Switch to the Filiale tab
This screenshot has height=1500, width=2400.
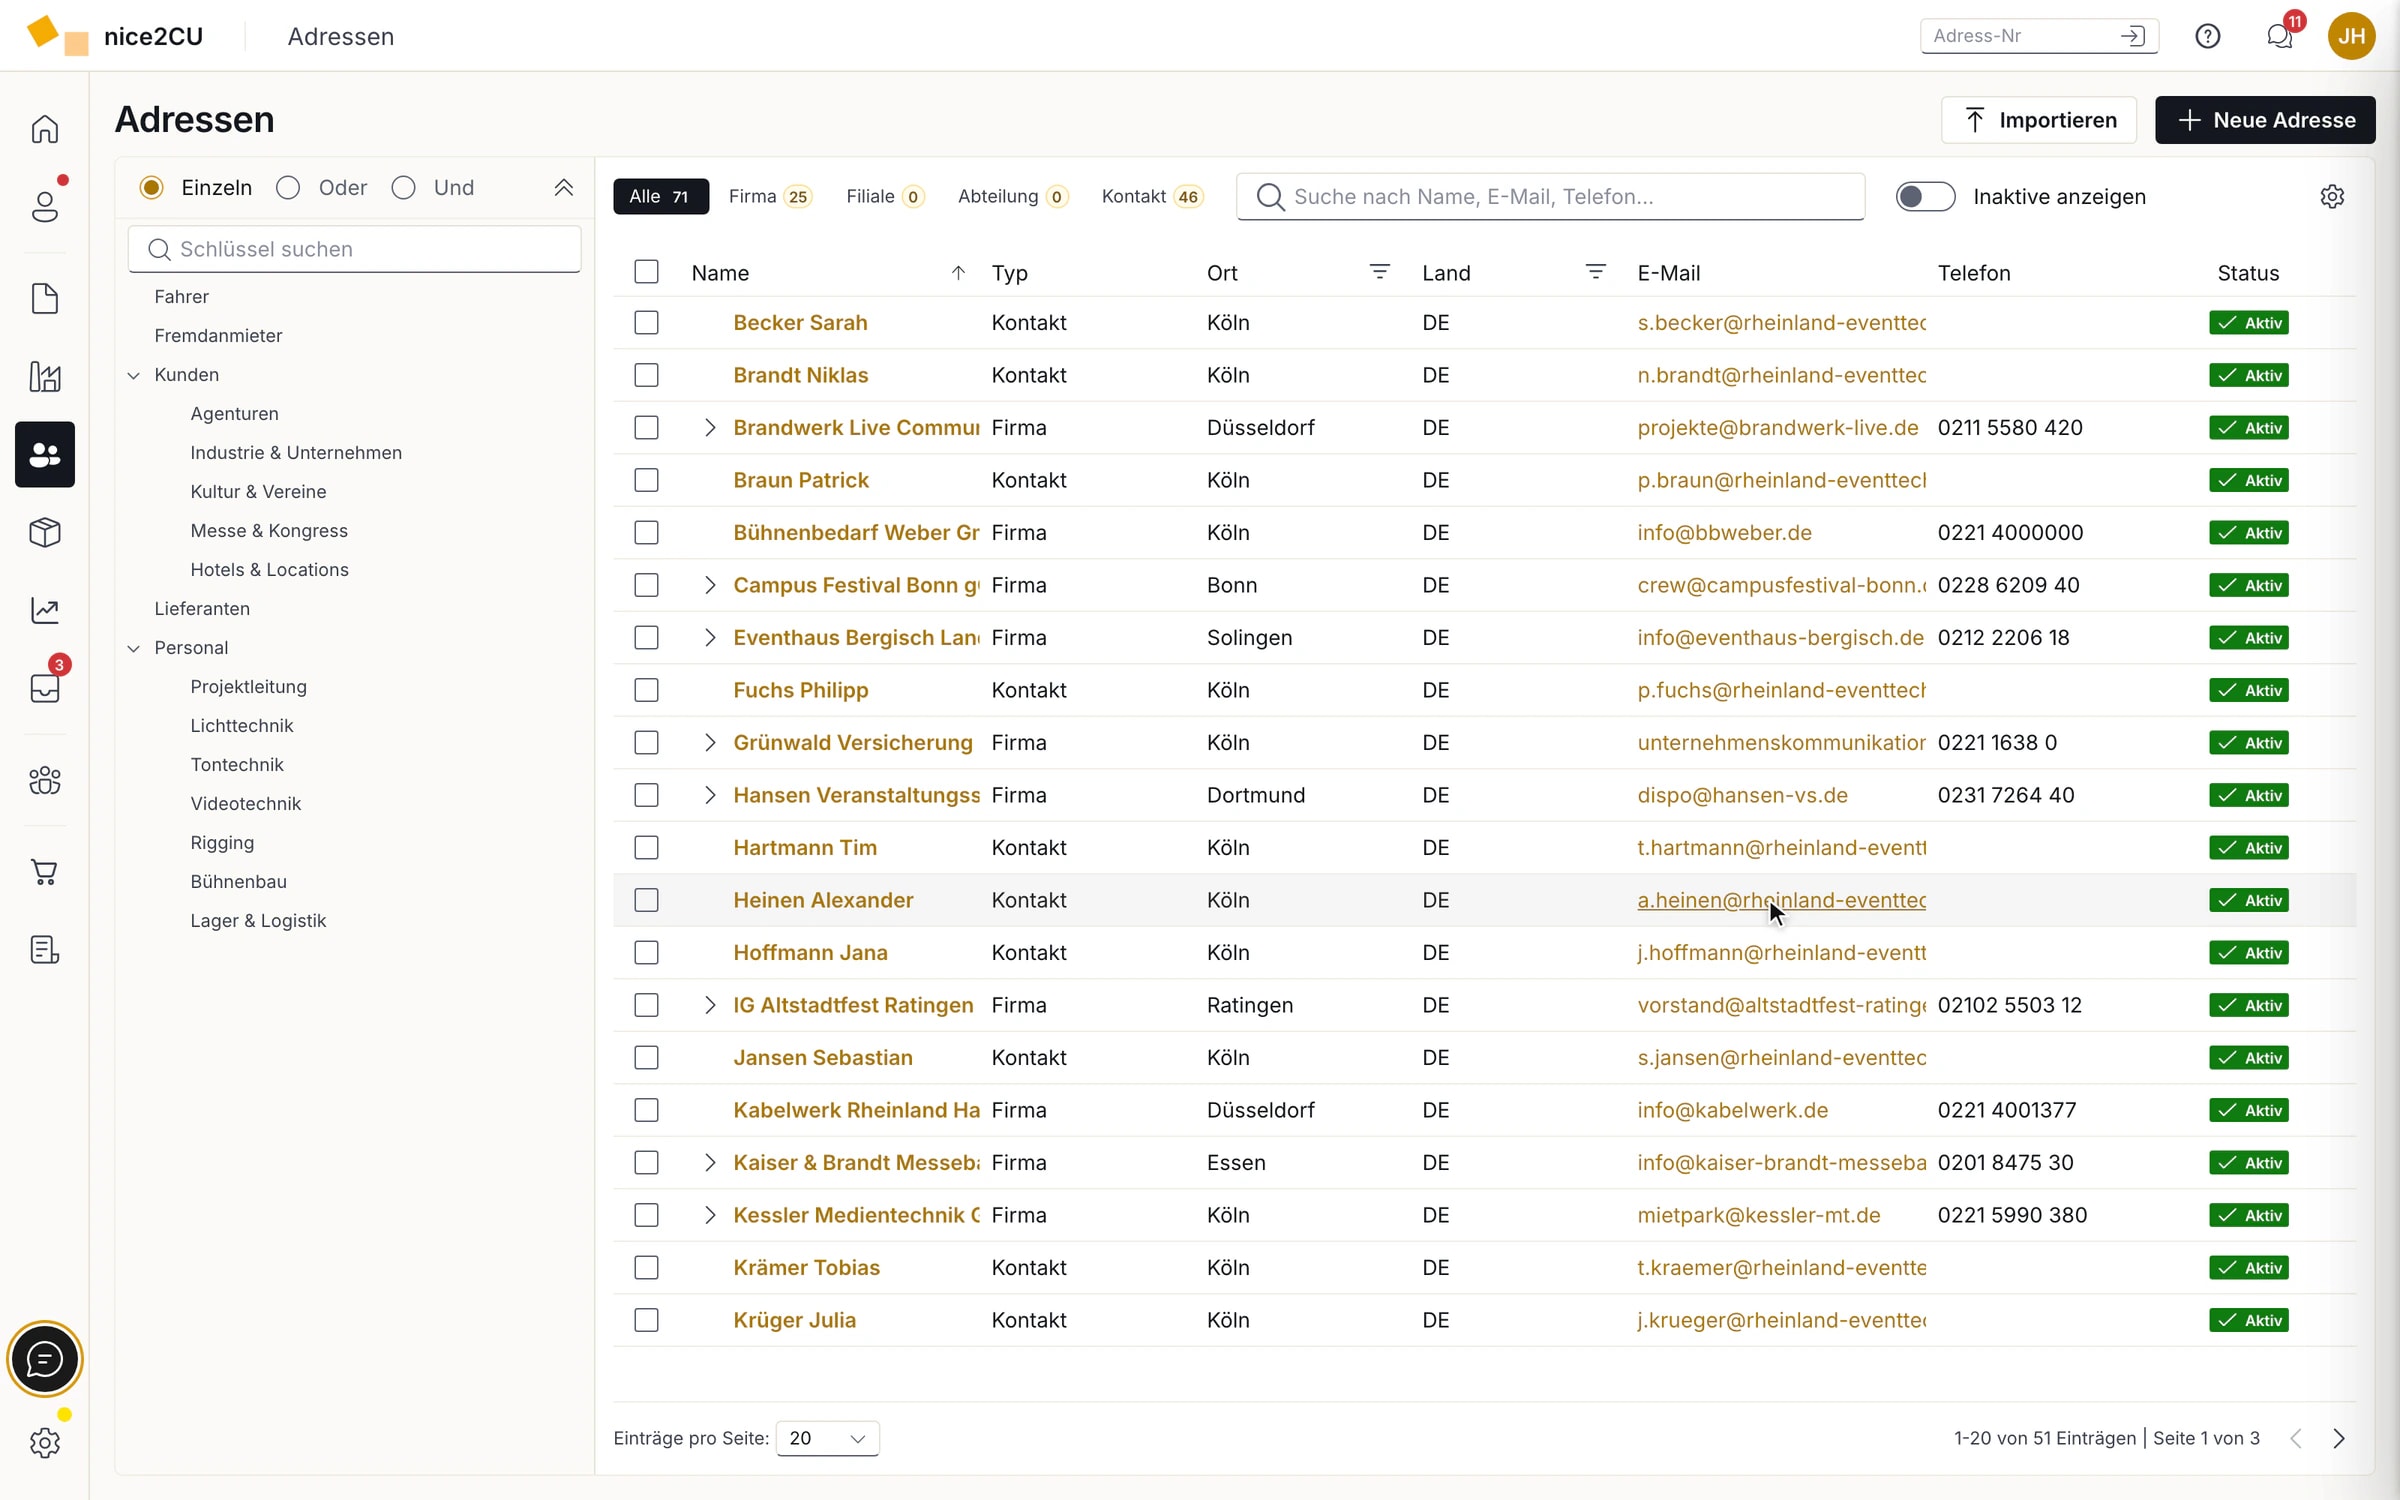[x=884, y=196]
